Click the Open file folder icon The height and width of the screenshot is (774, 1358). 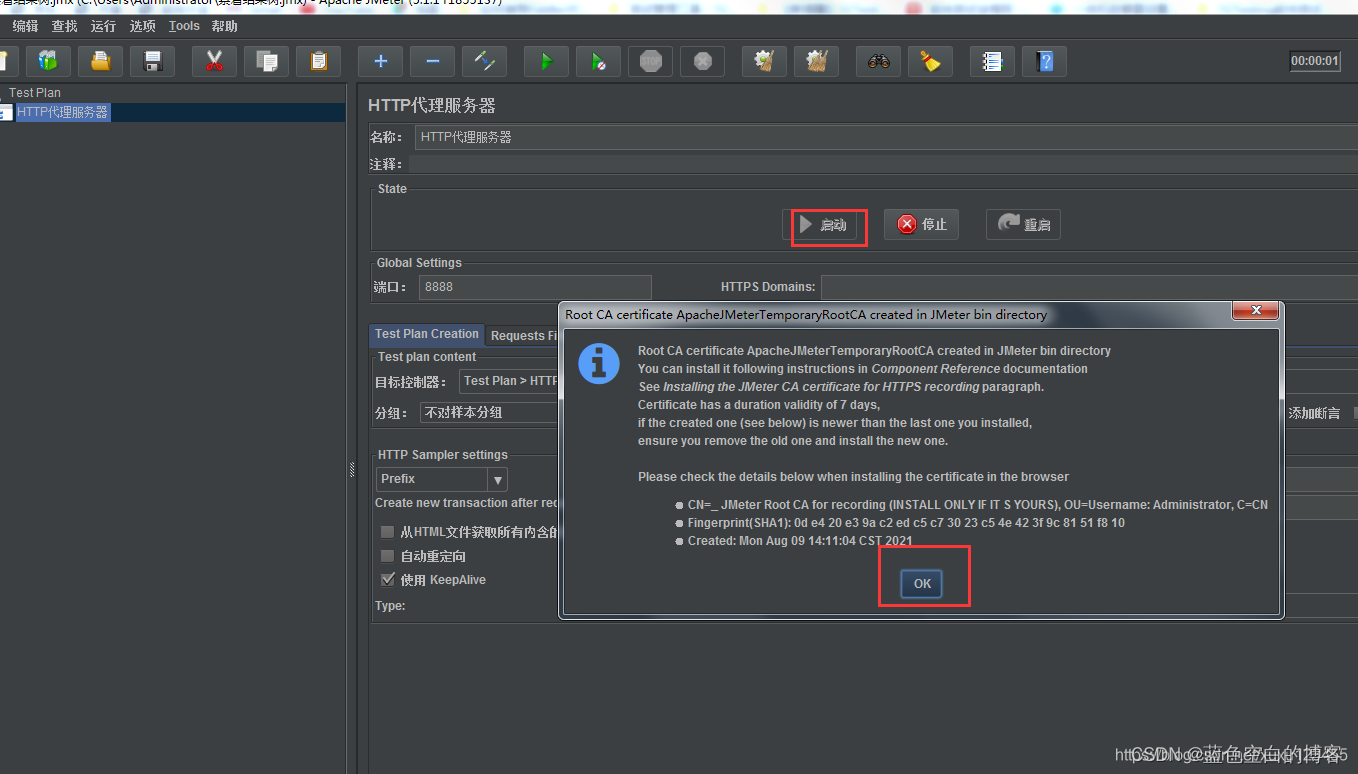point(100,61)
